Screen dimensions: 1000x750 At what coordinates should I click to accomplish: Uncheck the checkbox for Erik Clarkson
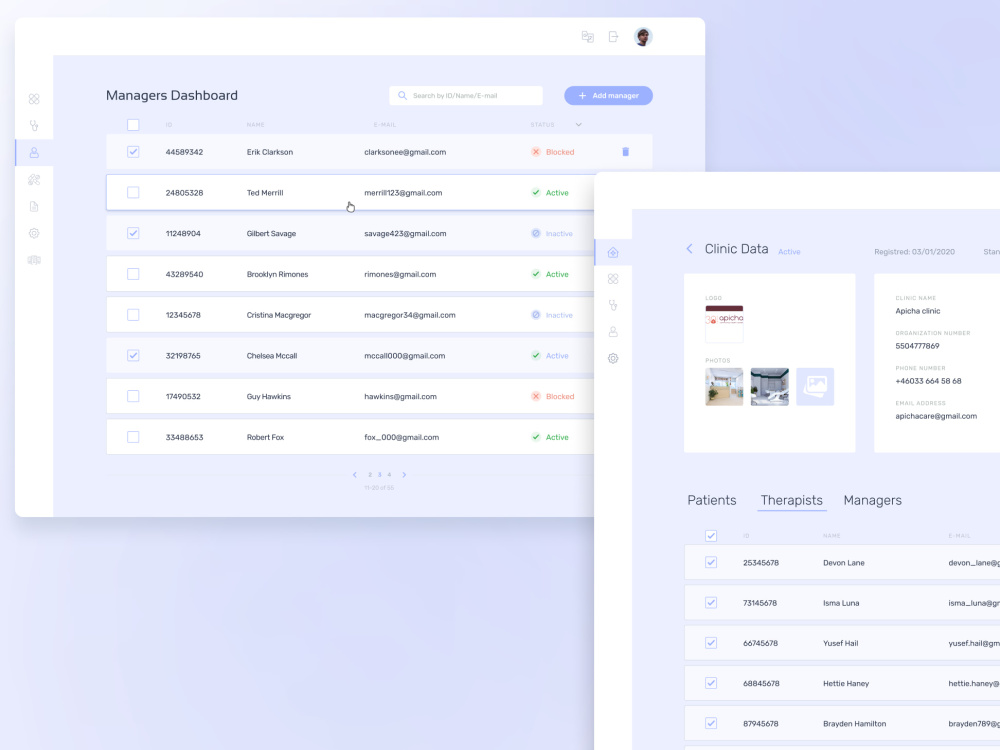pos(133,152)
